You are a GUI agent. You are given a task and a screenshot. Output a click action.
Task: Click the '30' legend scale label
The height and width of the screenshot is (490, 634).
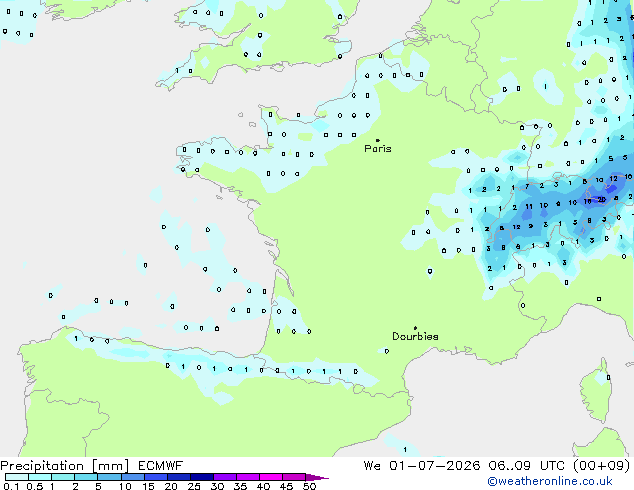[x=217, y=486]
